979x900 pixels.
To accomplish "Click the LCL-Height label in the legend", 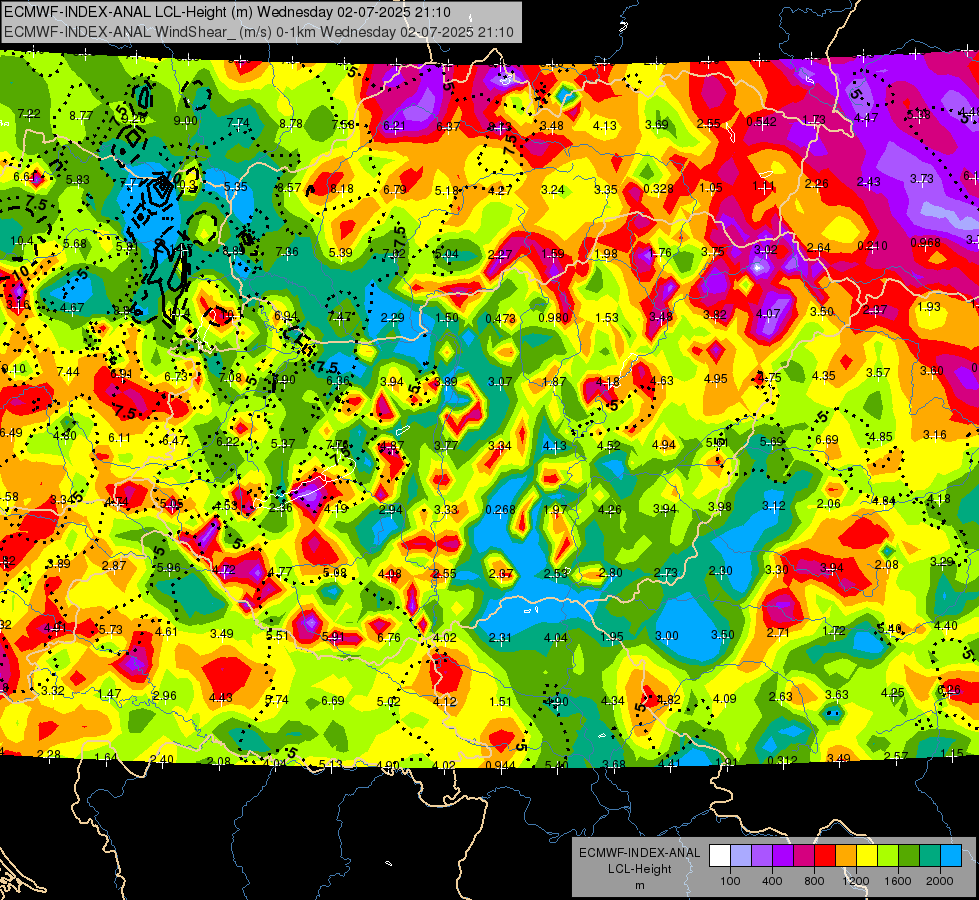I will pos(639,869).
